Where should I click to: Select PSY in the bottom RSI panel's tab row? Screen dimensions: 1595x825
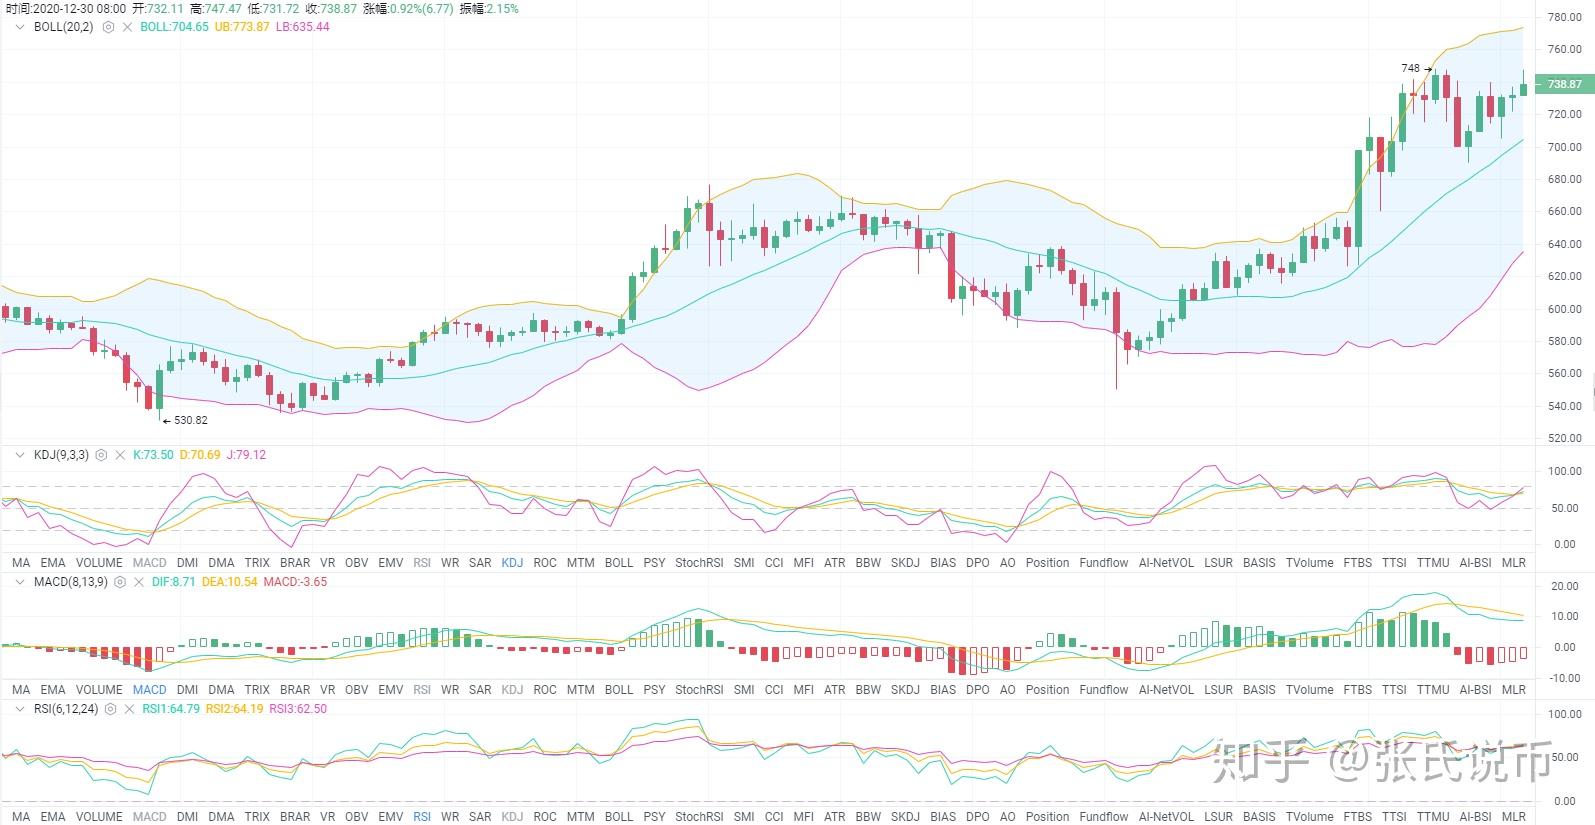pos(654,817)
